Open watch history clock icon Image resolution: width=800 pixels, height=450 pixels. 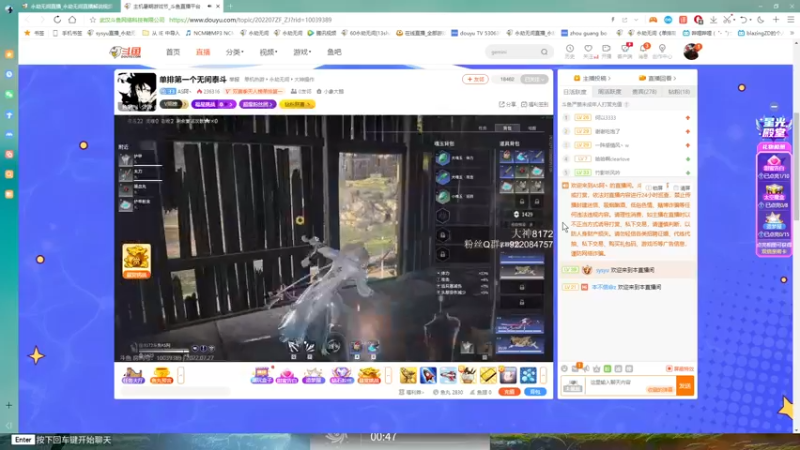pyautogui.click(x=569, y=50)
